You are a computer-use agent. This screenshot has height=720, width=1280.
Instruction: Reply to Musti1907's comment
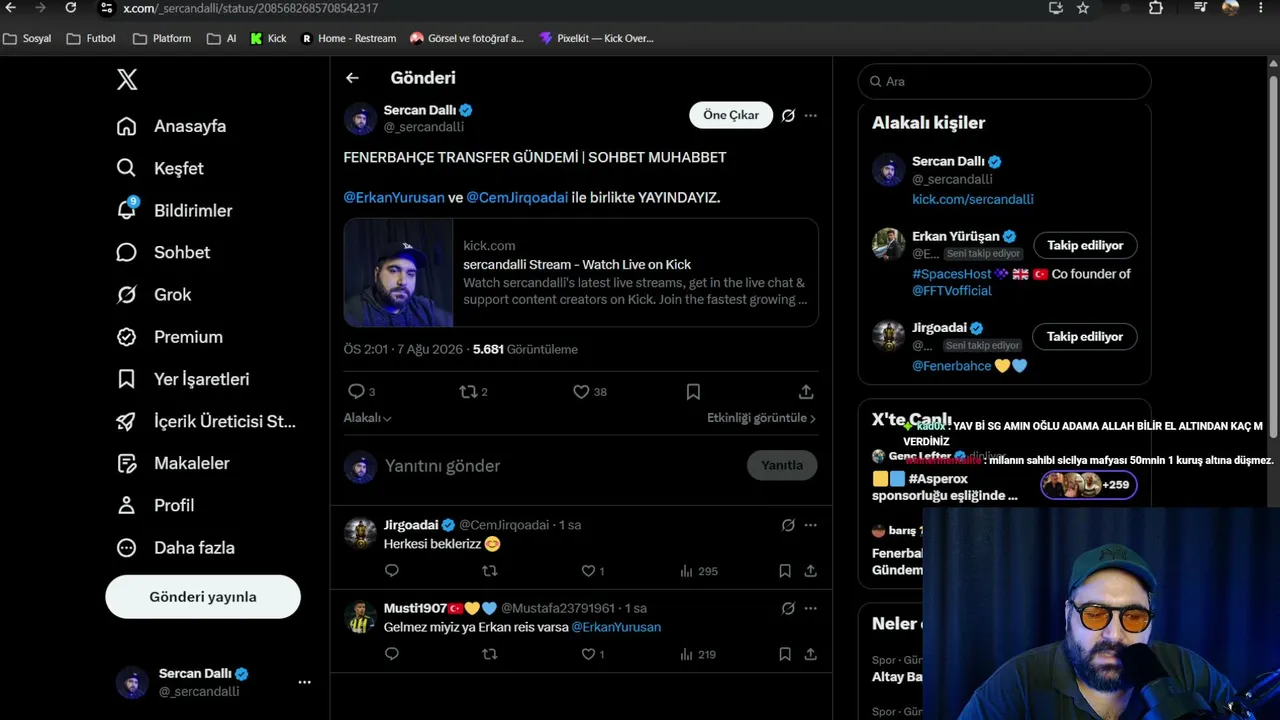point(392,654)
